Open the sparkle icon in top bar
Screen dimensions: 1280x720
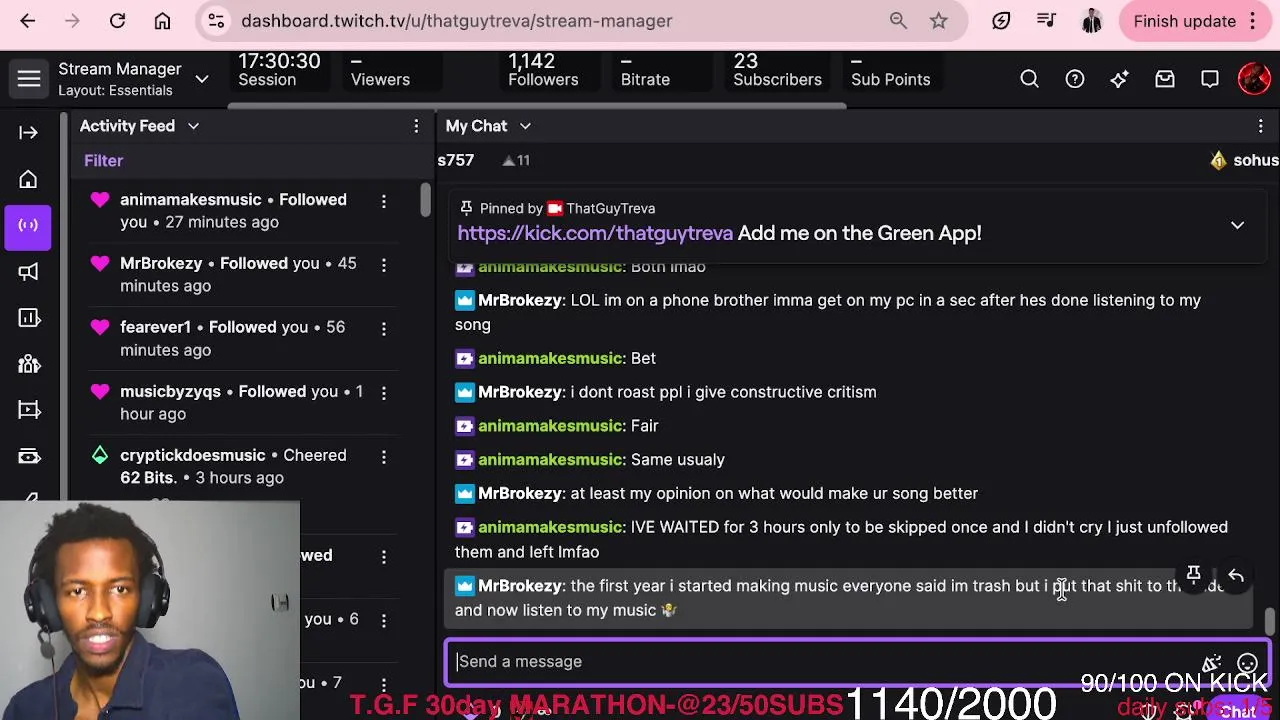1119,79
